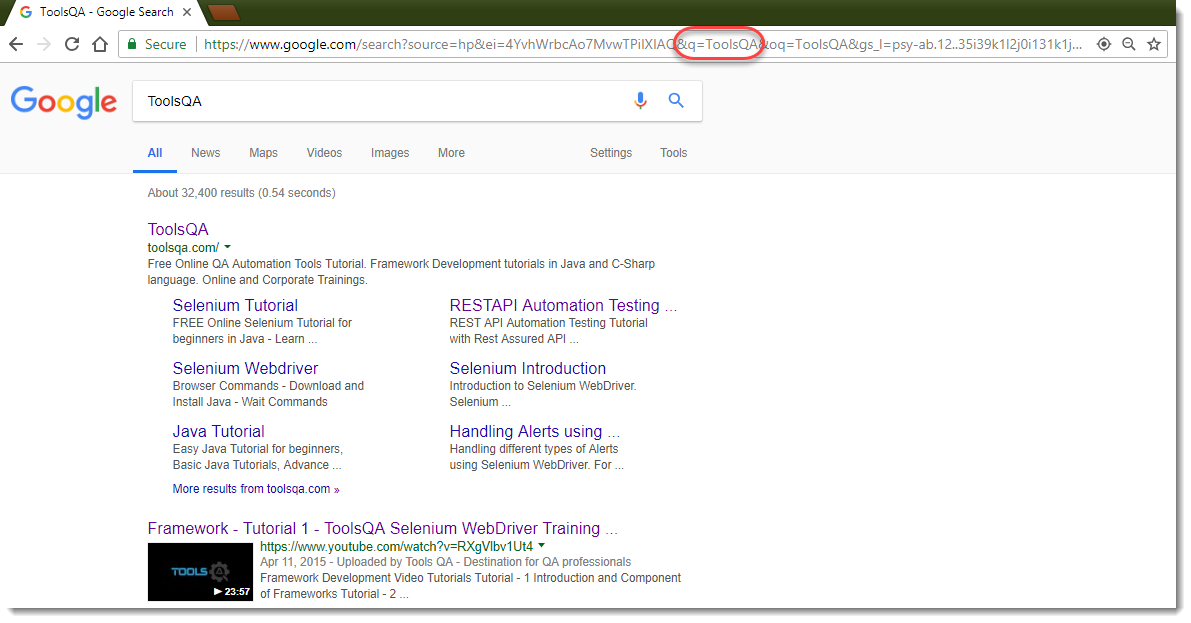Viewport: 1191px width, 623px height.
Task: Open the search Tools options
Action: (x=674, y=153)
